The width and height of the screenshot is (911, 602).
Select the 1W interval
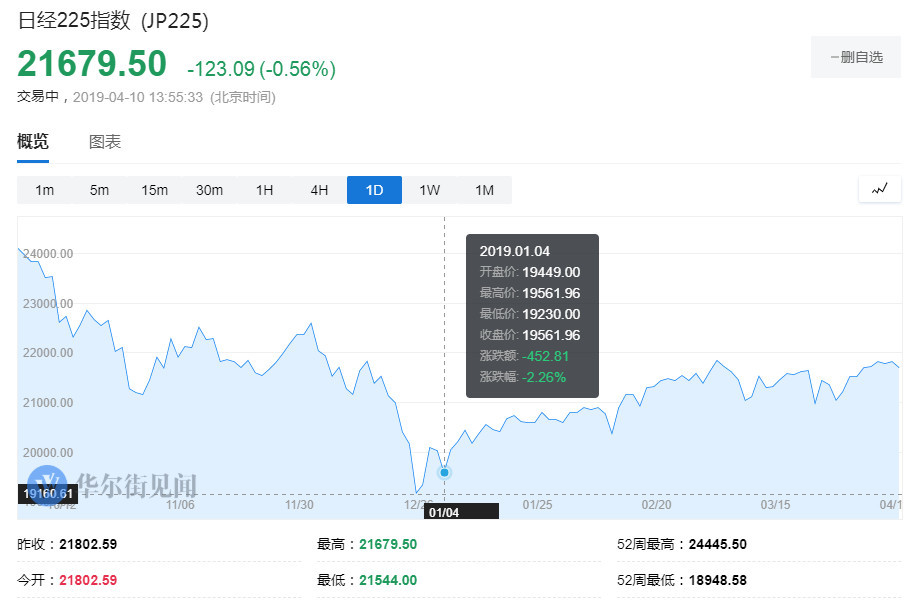(429, 190)
